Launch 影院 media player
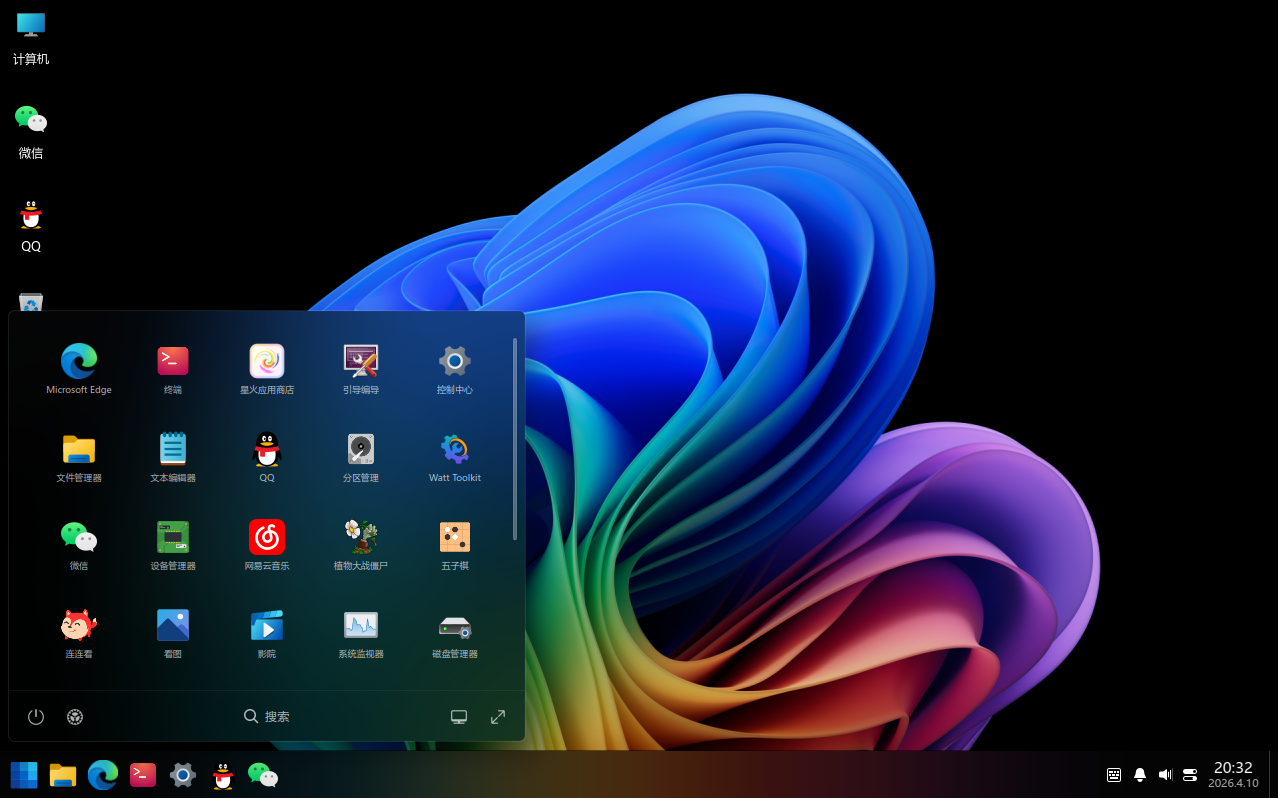Image resolution: width=1278 pixels, height=798 pixels. [267, 633]
